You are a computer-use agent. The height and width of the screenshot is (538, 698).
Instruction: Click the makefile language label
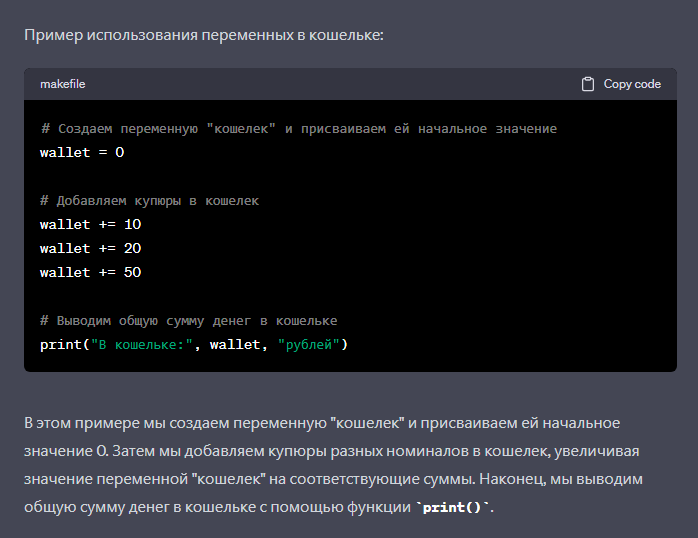(63, 84)
